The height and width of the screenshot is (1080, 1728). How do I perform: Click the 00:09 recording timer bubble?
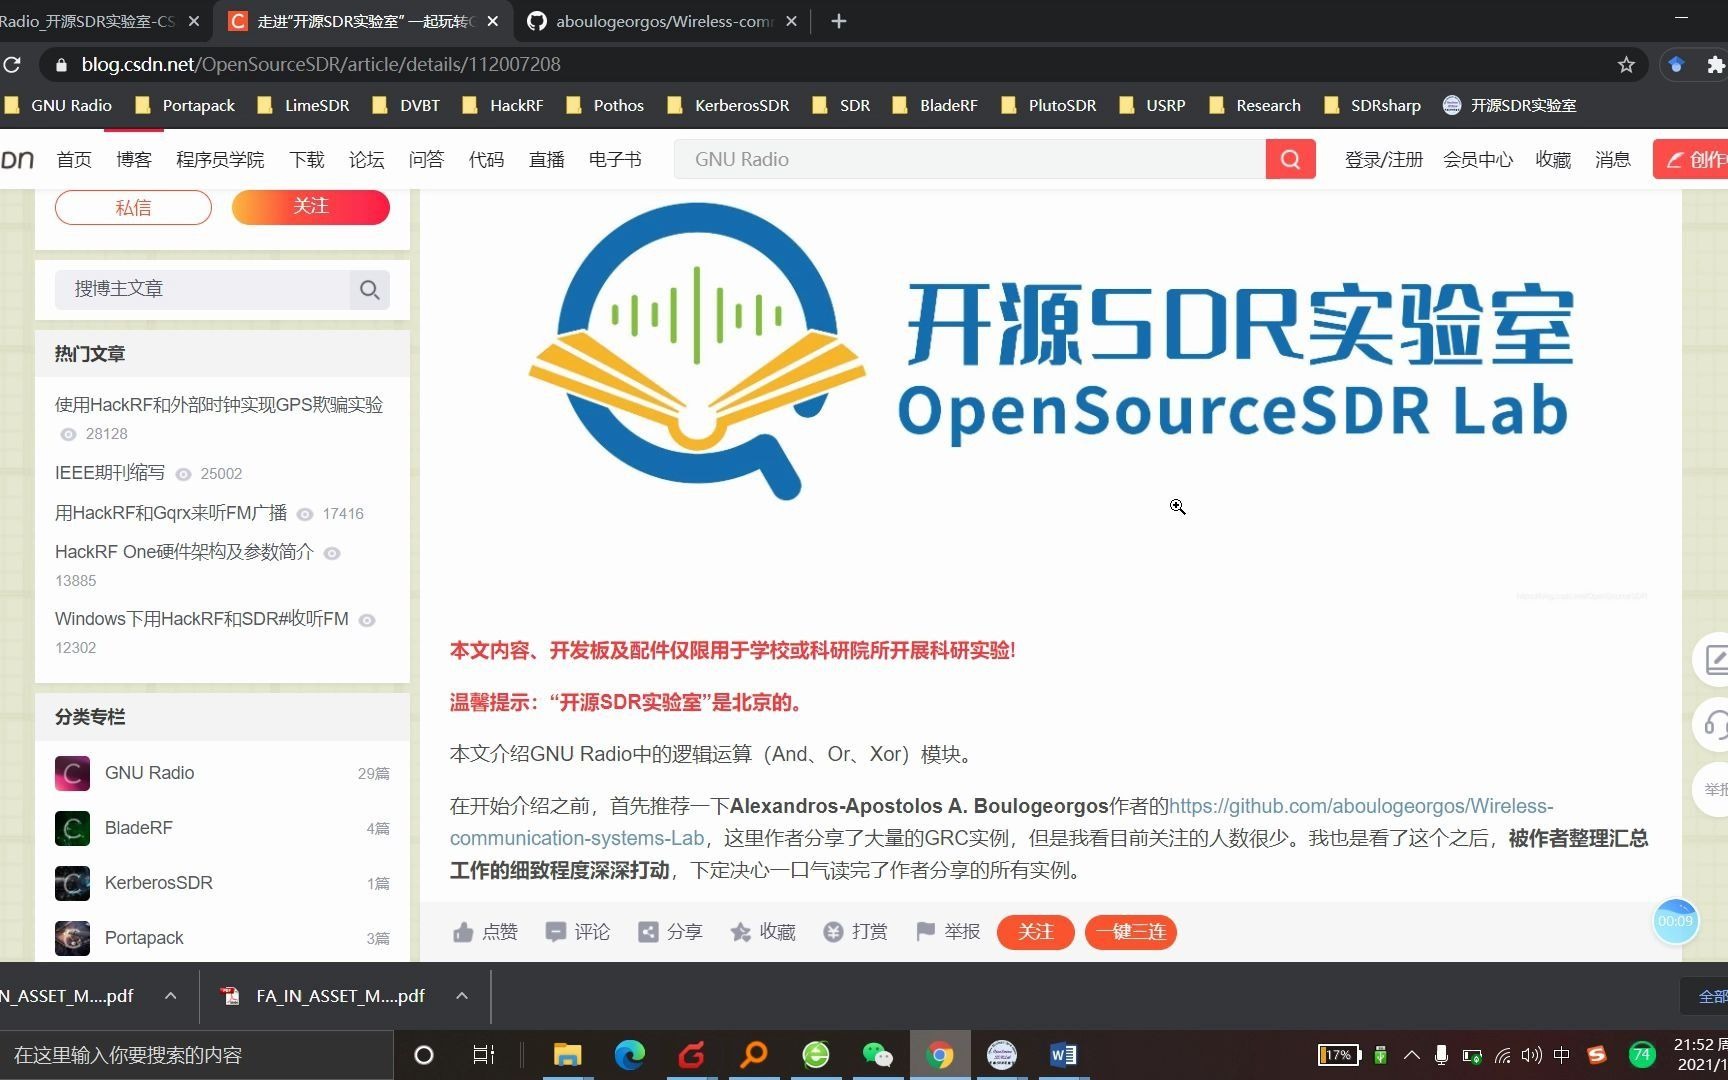[x=1675, y=921]
